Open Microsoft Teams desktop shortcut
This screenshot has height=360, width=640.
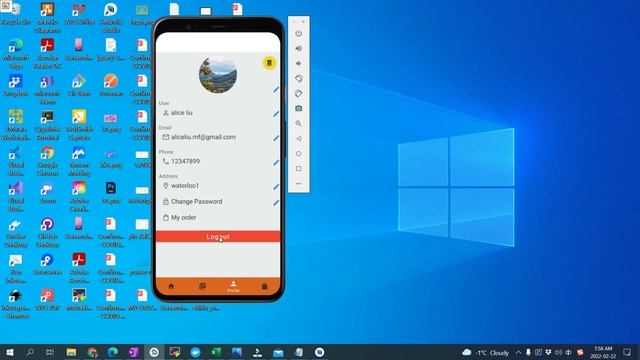(47, 89)
